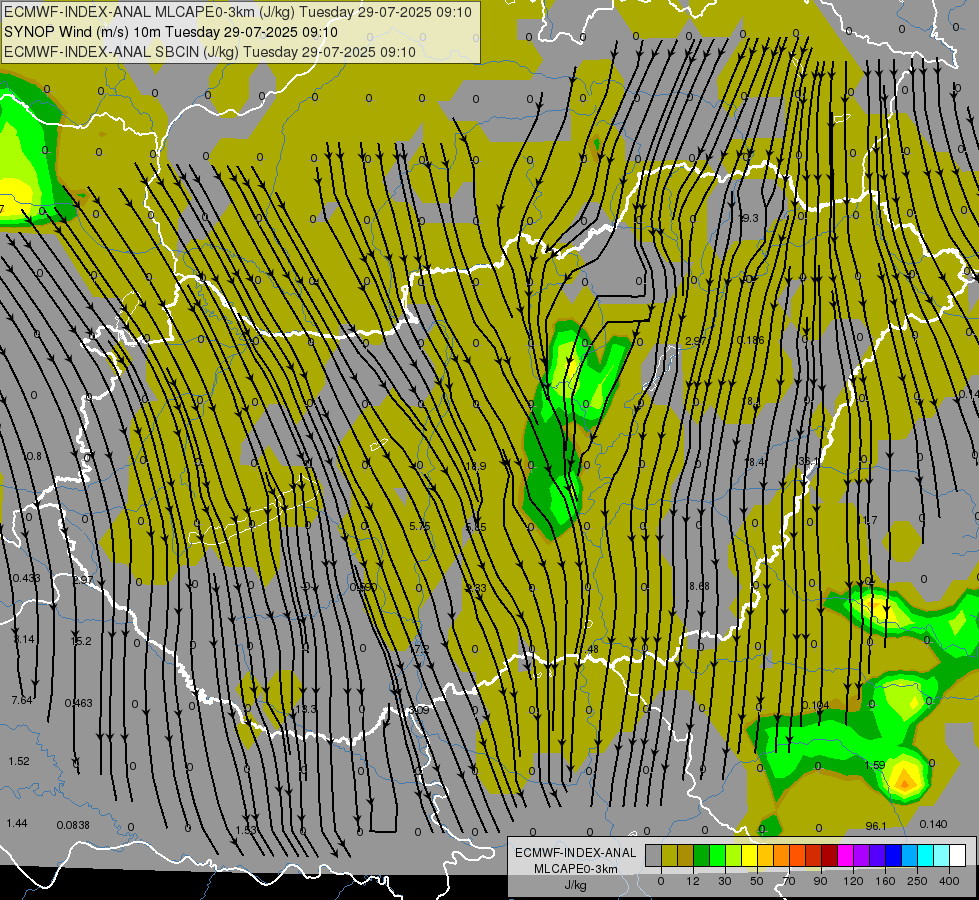Click the map value 15.2

81,641
